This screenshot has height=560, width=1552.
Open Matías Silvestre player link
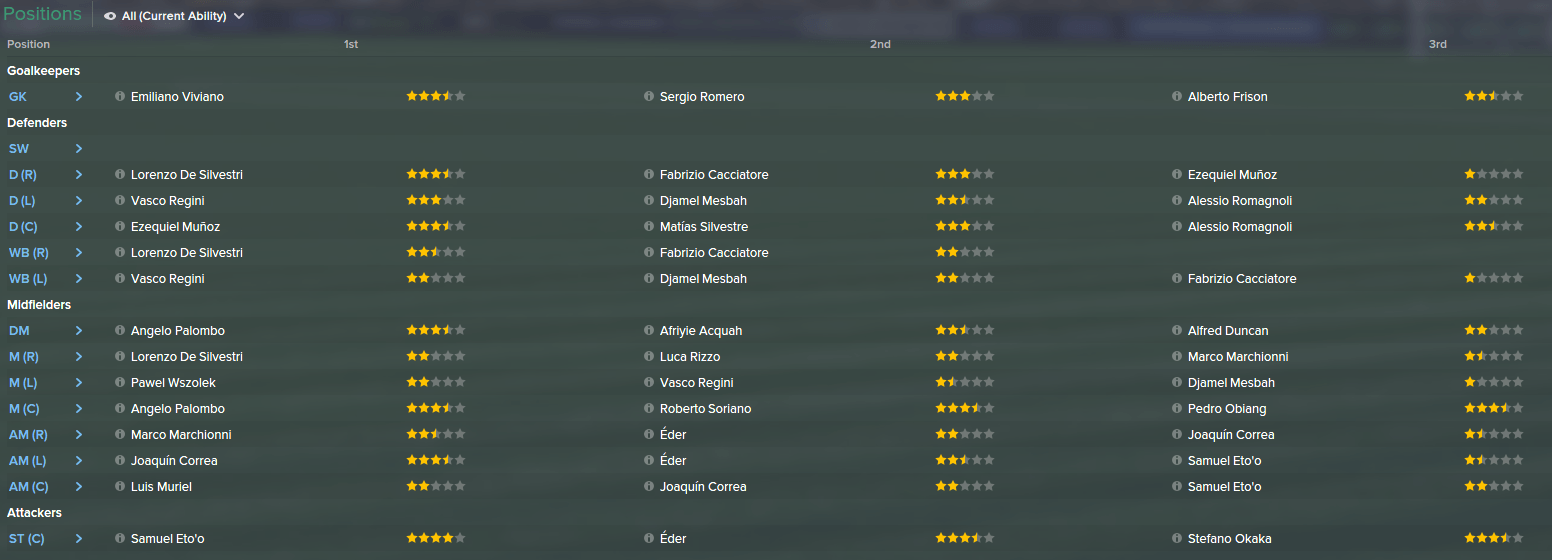click(x=704, y=227)
